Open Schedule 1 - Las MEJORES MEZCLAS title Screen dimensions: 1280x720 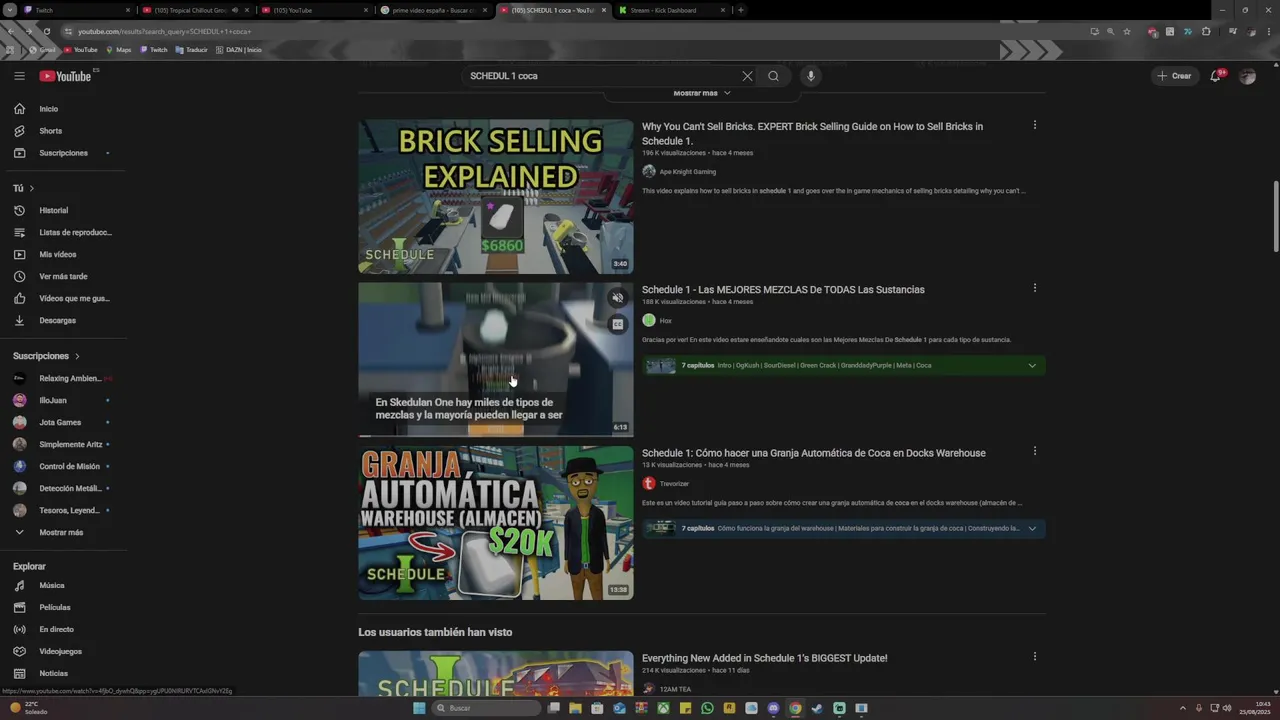click(783, 290)
